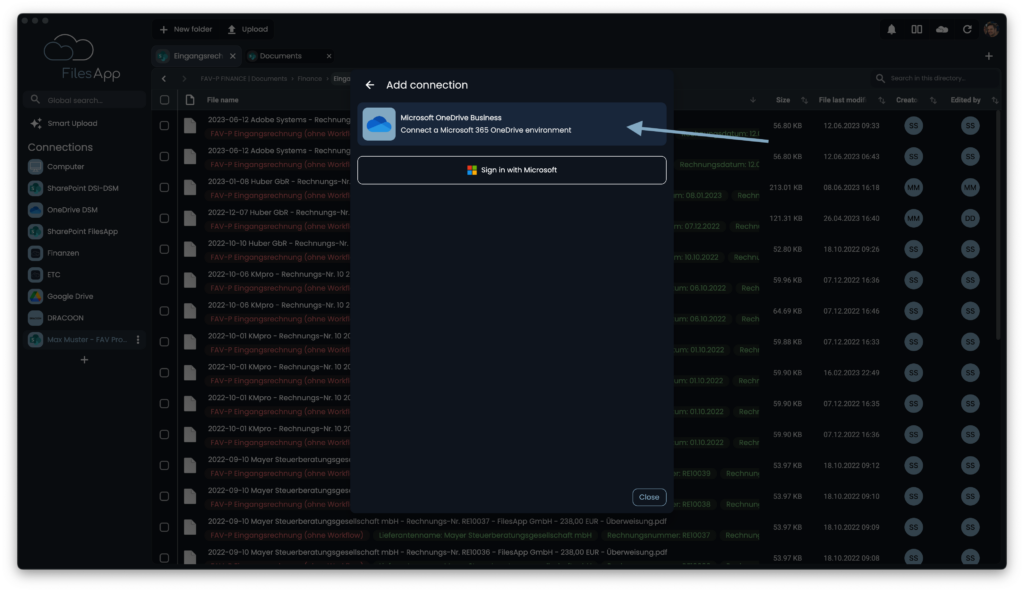Close the Documents tab
The width and height of the screenshot is (1024, 591).
328,56
